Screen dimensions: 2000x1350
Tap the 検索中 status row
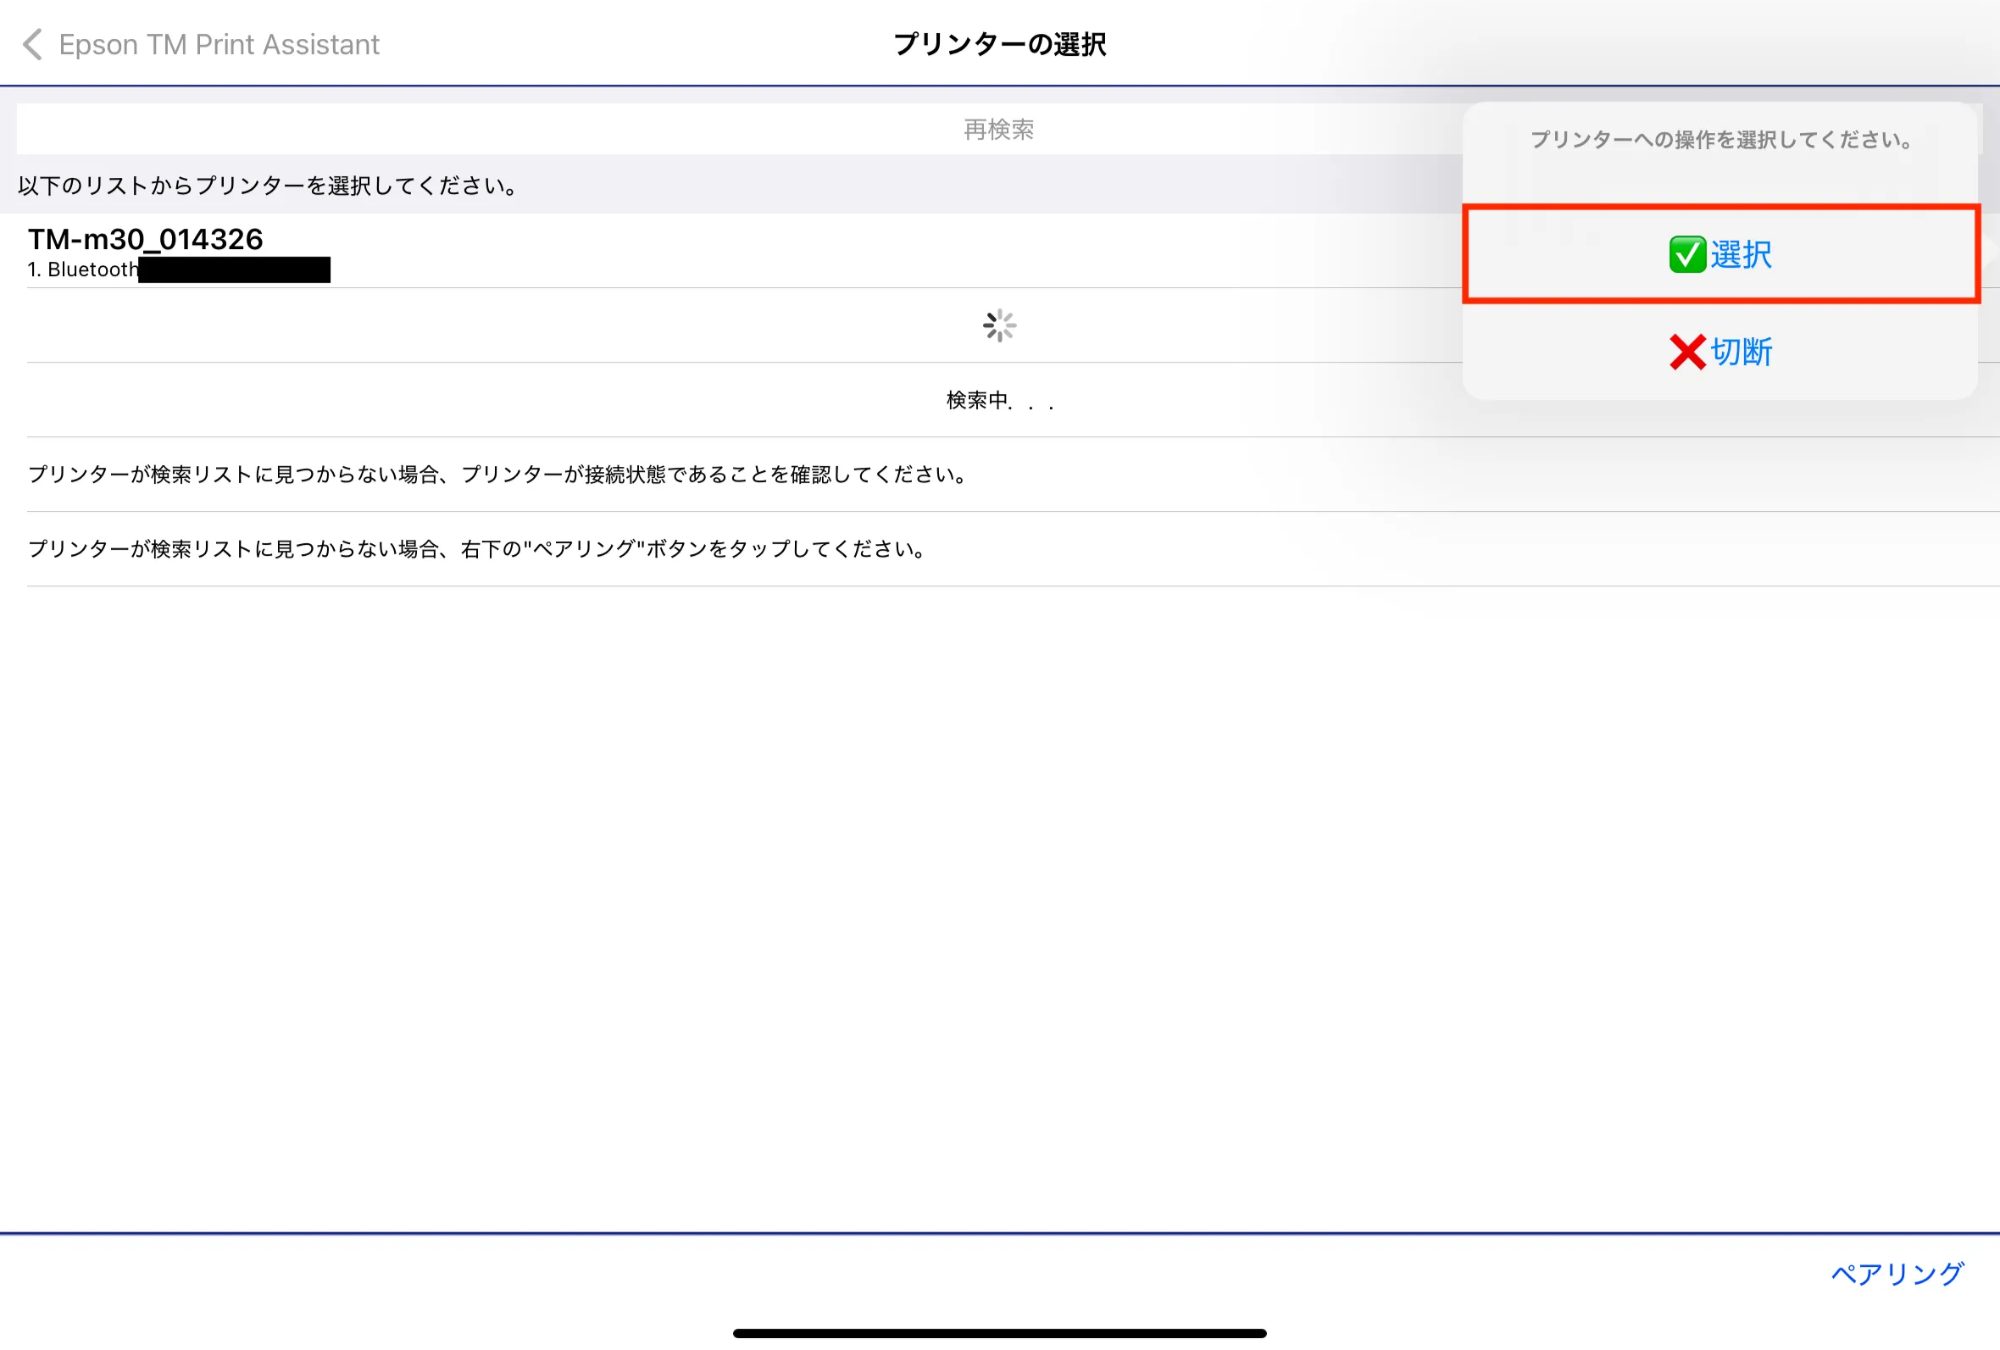click(x=999, y=400)
